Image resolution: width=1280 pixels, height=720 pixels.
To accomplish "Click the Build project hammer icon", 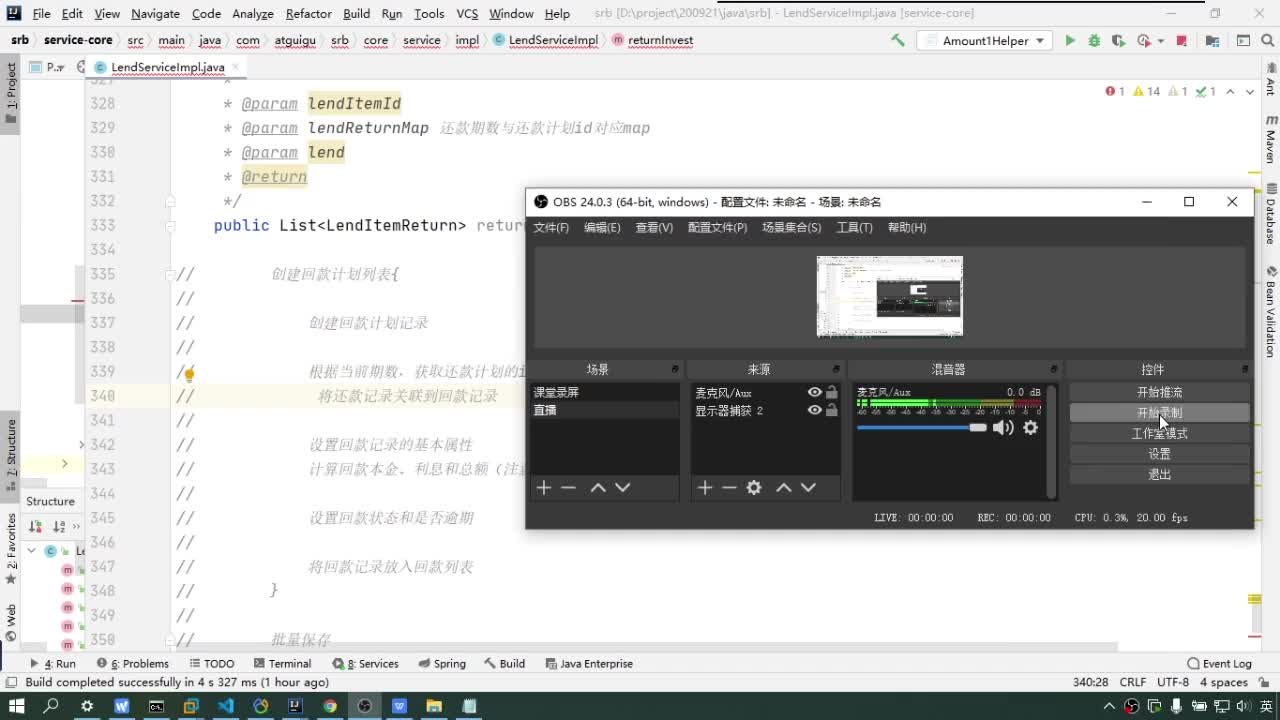I will pos(898,41).
